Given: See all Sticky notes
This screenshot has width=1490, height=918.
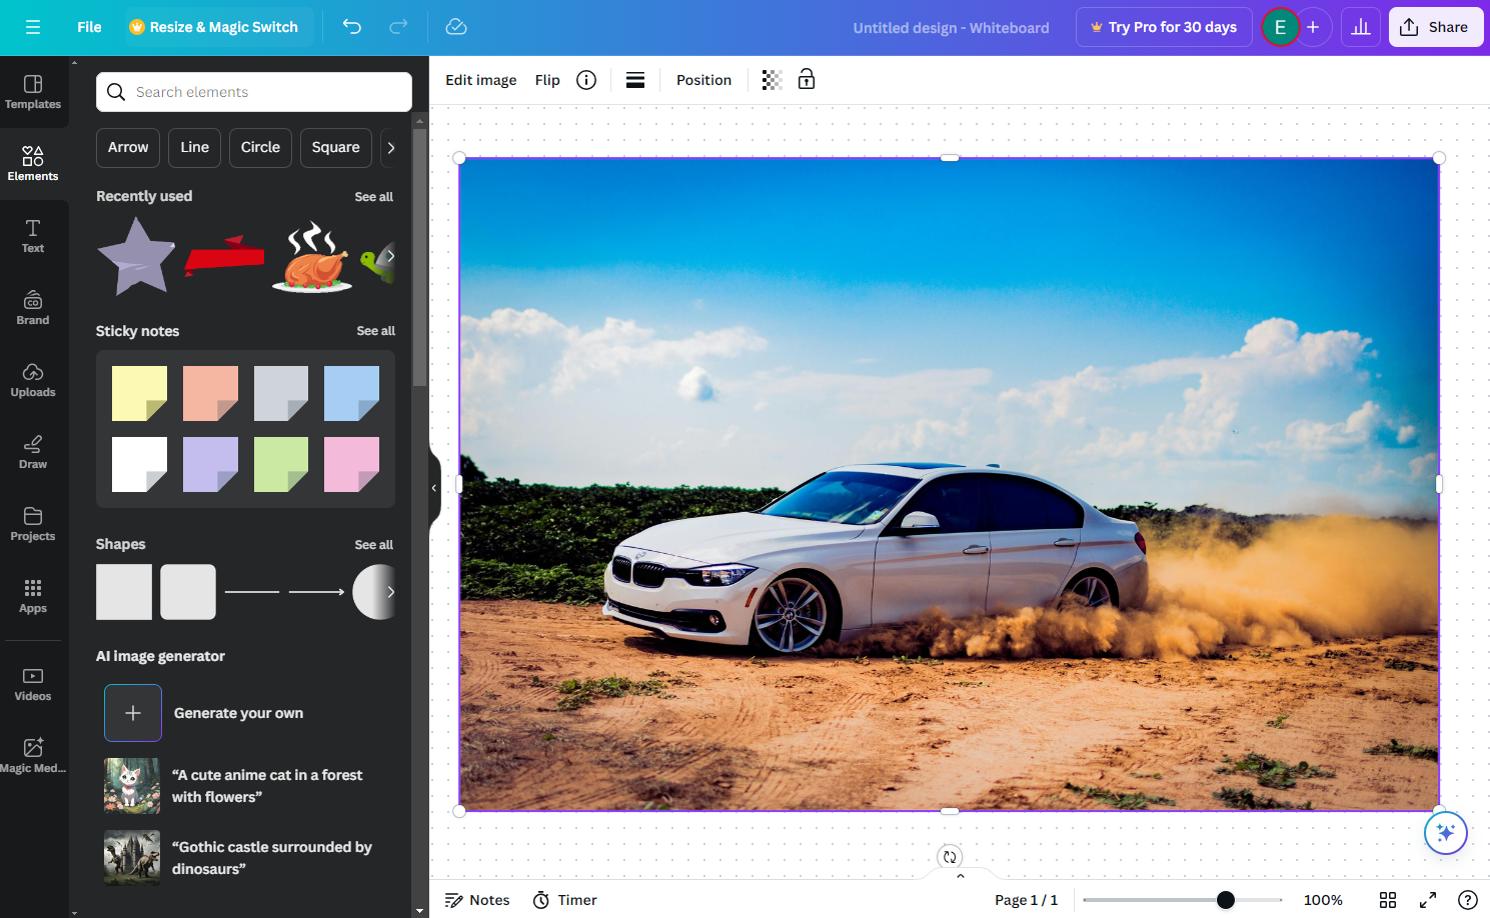Looking at the screenshot, I should coord(376,330).
